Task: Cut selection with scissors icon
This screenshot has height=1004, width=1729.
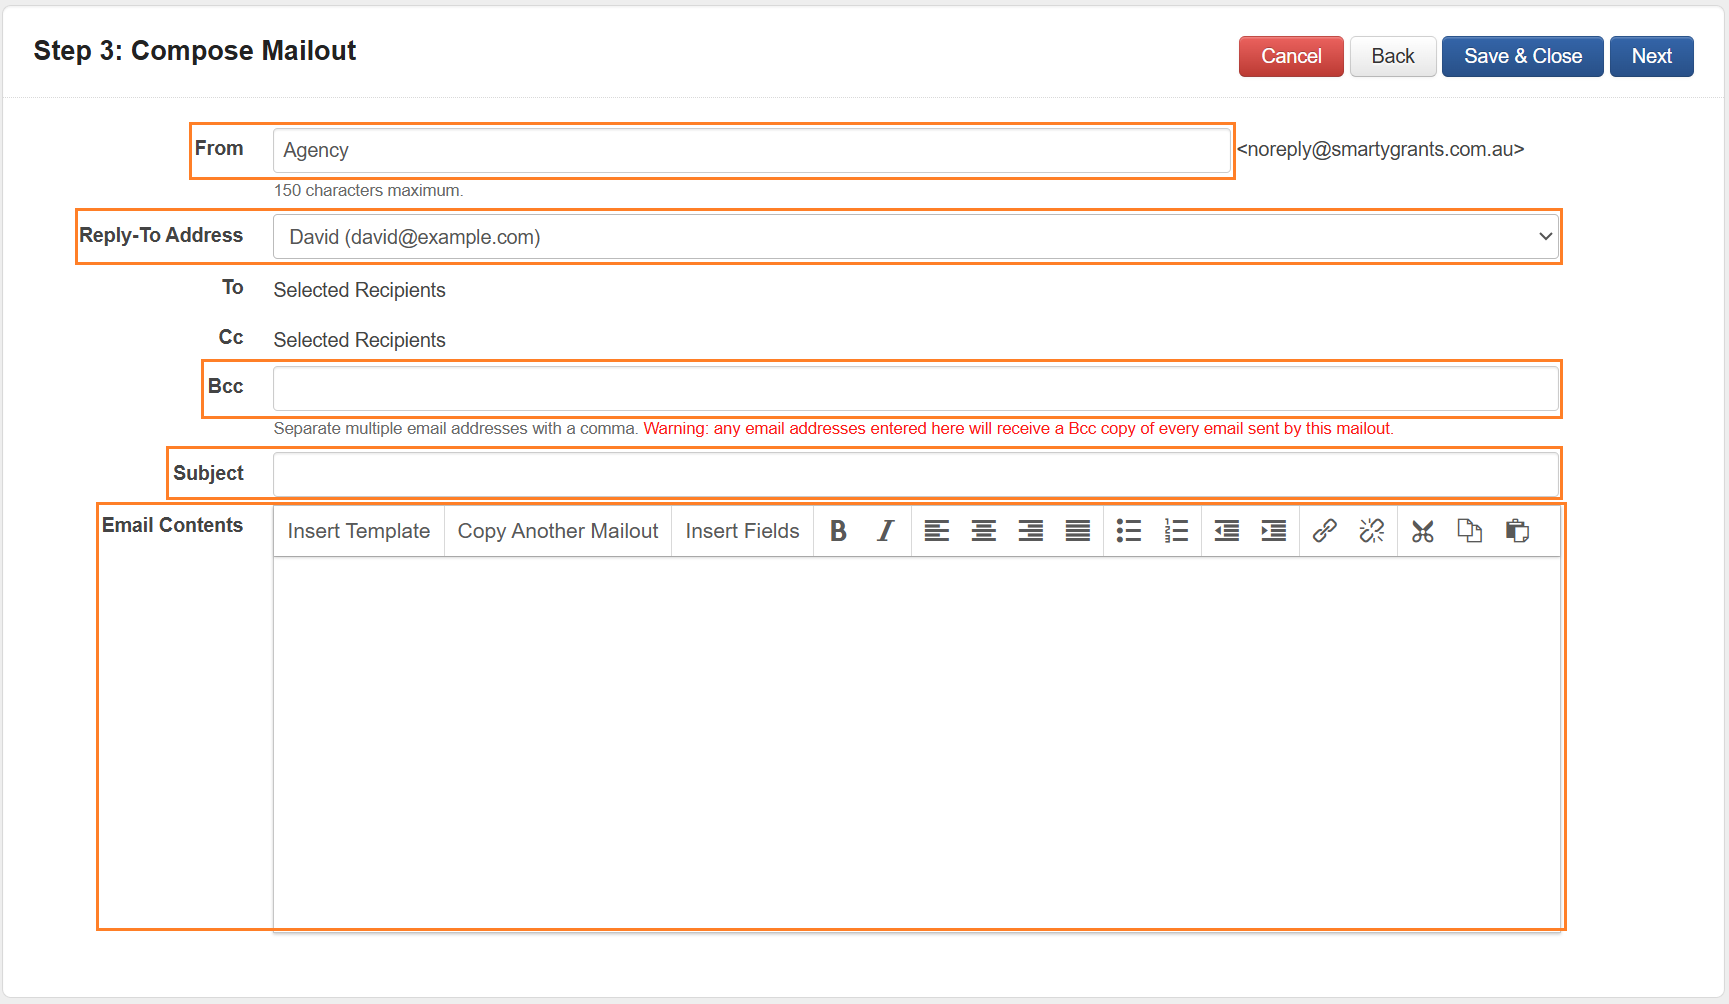Action: pyautogui.click(x=1422, y=531)
